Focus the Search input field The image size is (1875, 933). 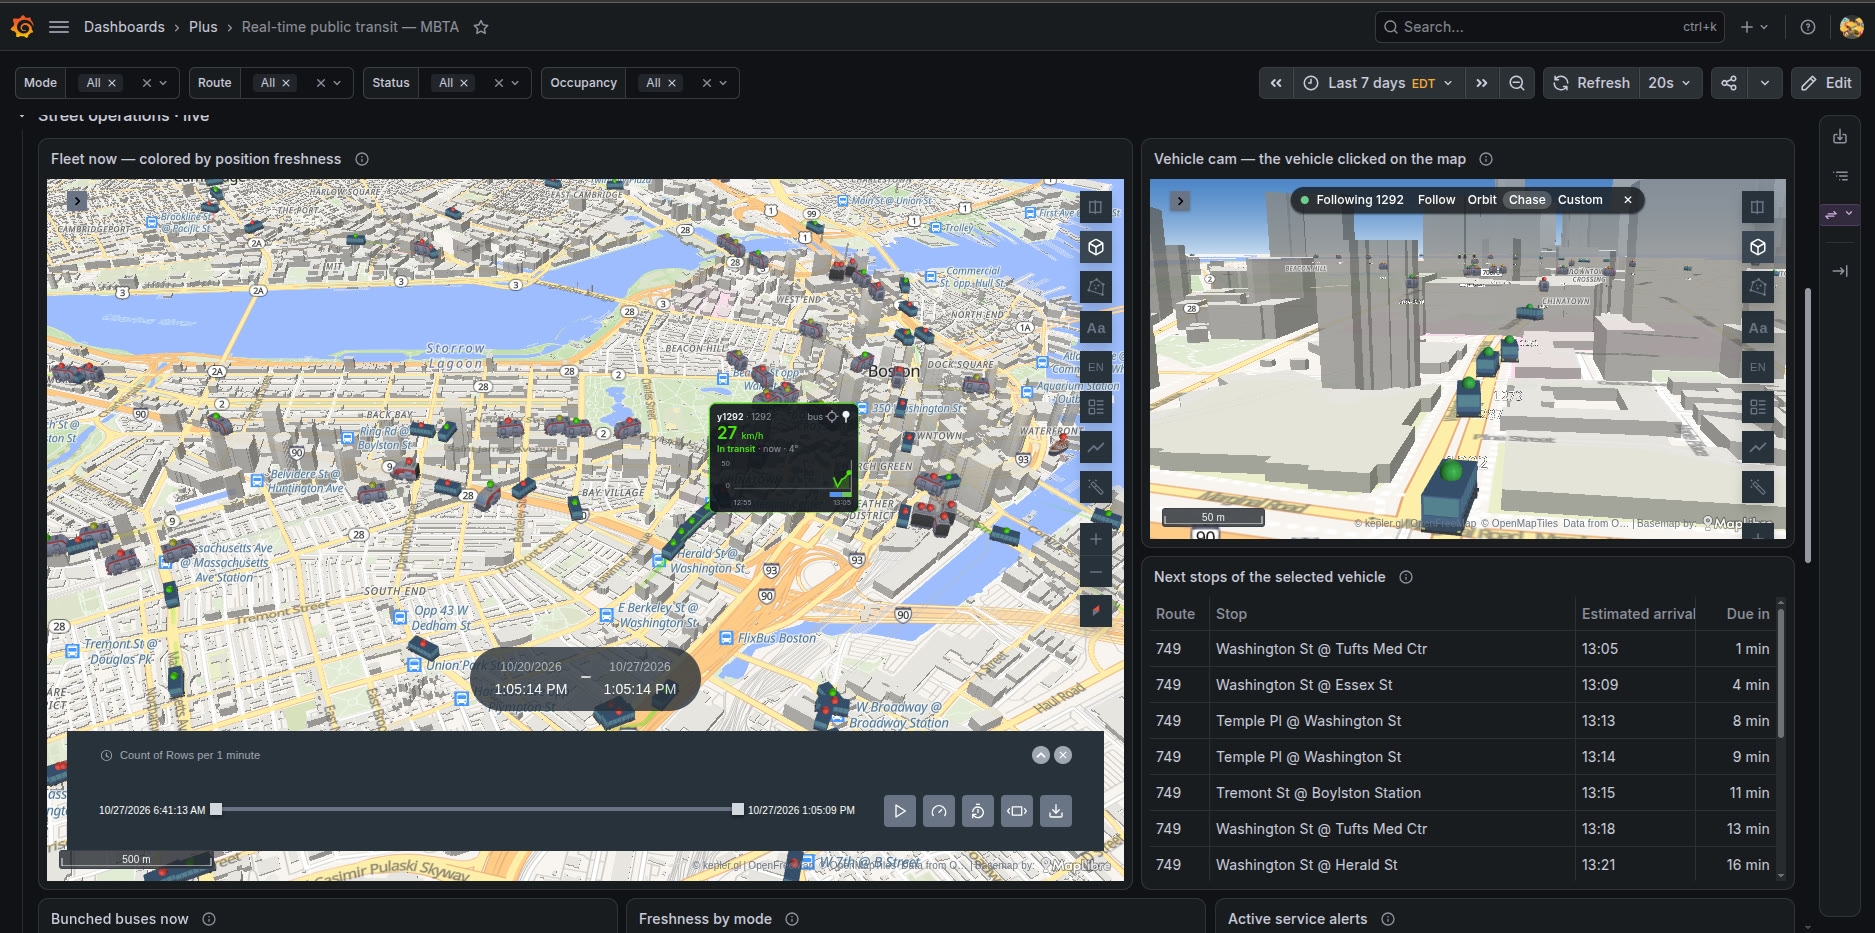pos(1550,27)
